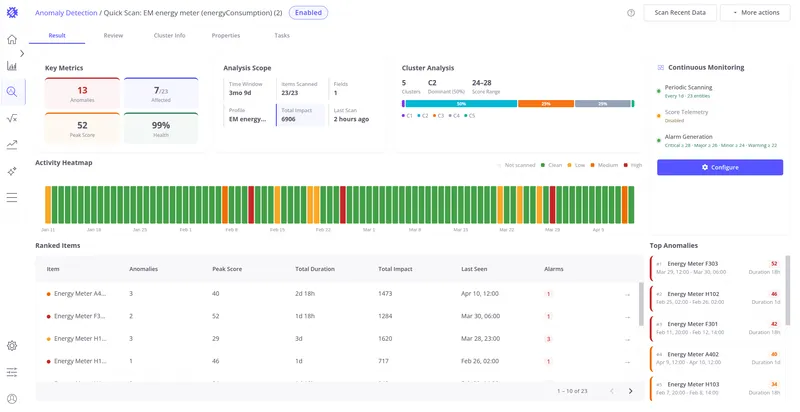Open the trend line forecasting icon

pos(12,145)
